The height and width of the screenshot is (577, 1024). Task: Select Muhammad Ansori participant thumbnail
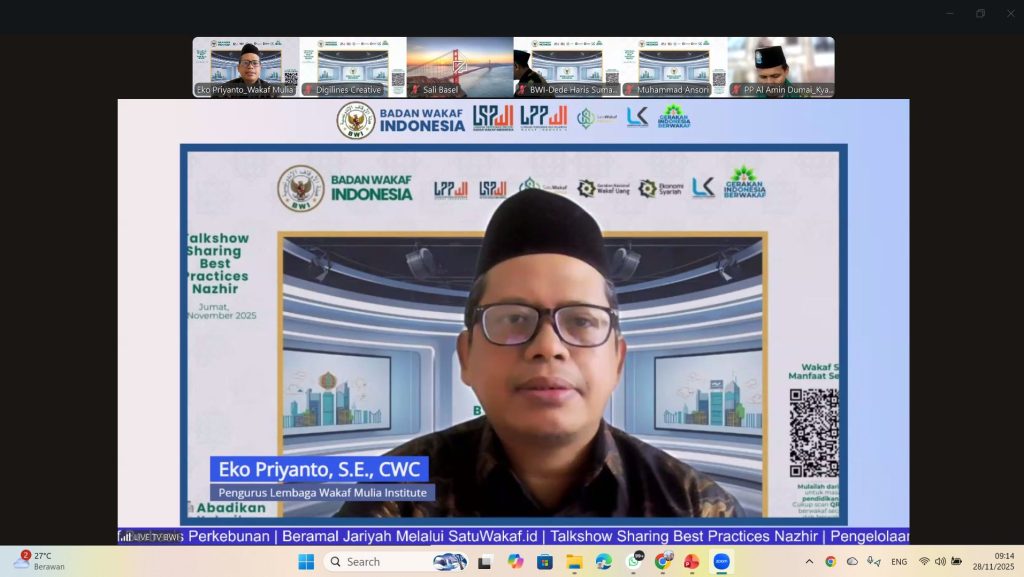(x=674, y=67)
